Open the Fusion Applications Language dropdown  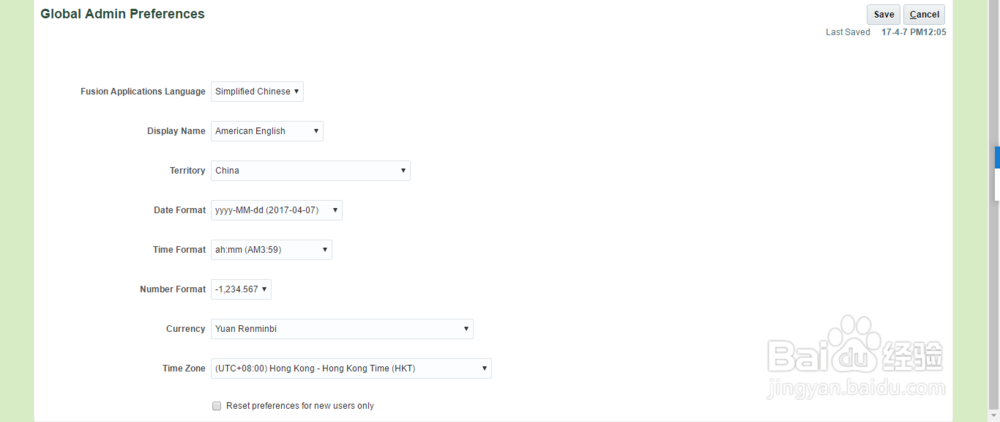pyautogui.click(x=256, y=92)
